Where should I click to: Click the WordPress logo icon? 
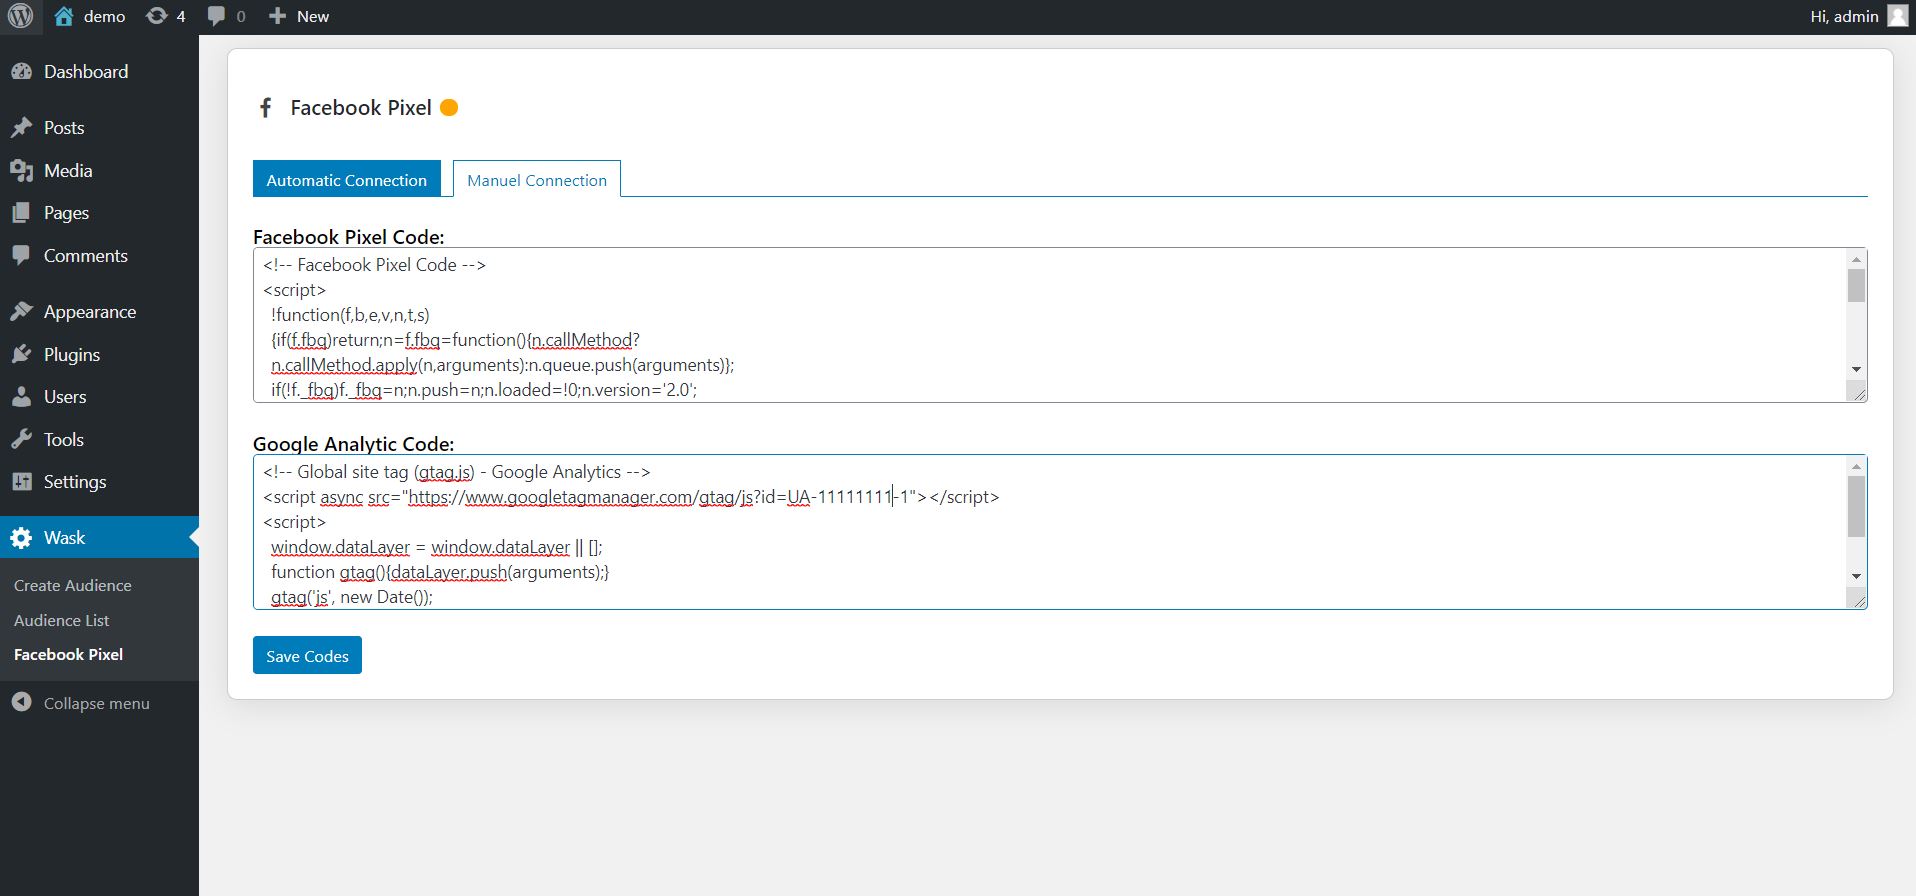pyautogui.click(x=20, y=16)
